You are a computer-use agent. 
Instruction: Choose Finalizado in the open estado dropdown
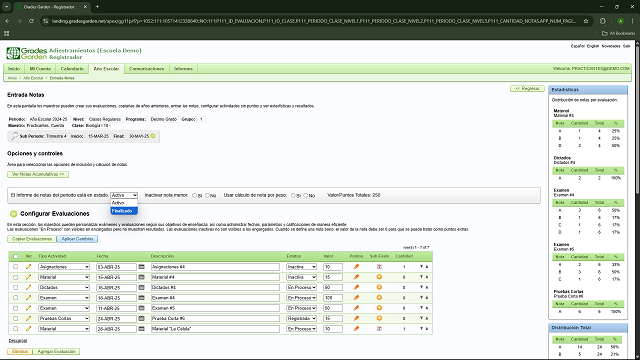coord(124,211)
